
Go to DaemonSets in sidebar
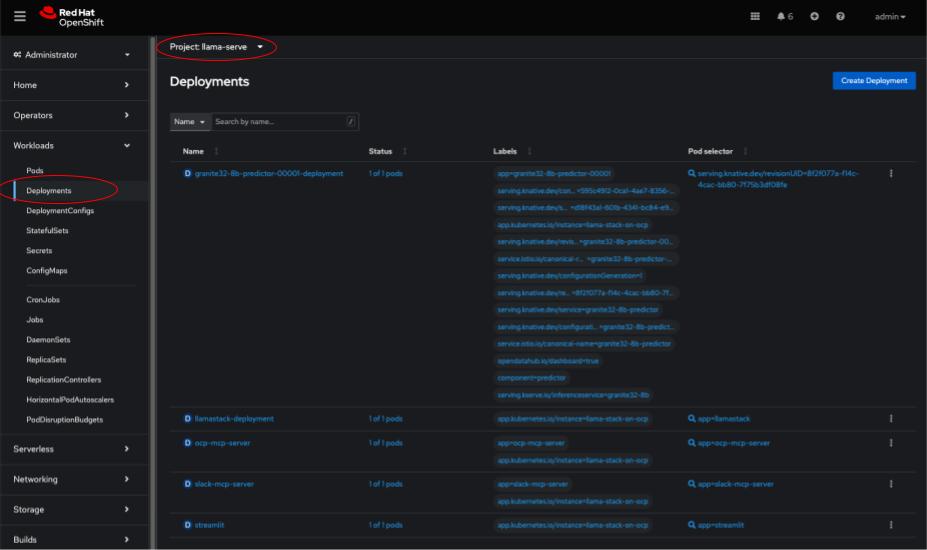coord(48,339)
